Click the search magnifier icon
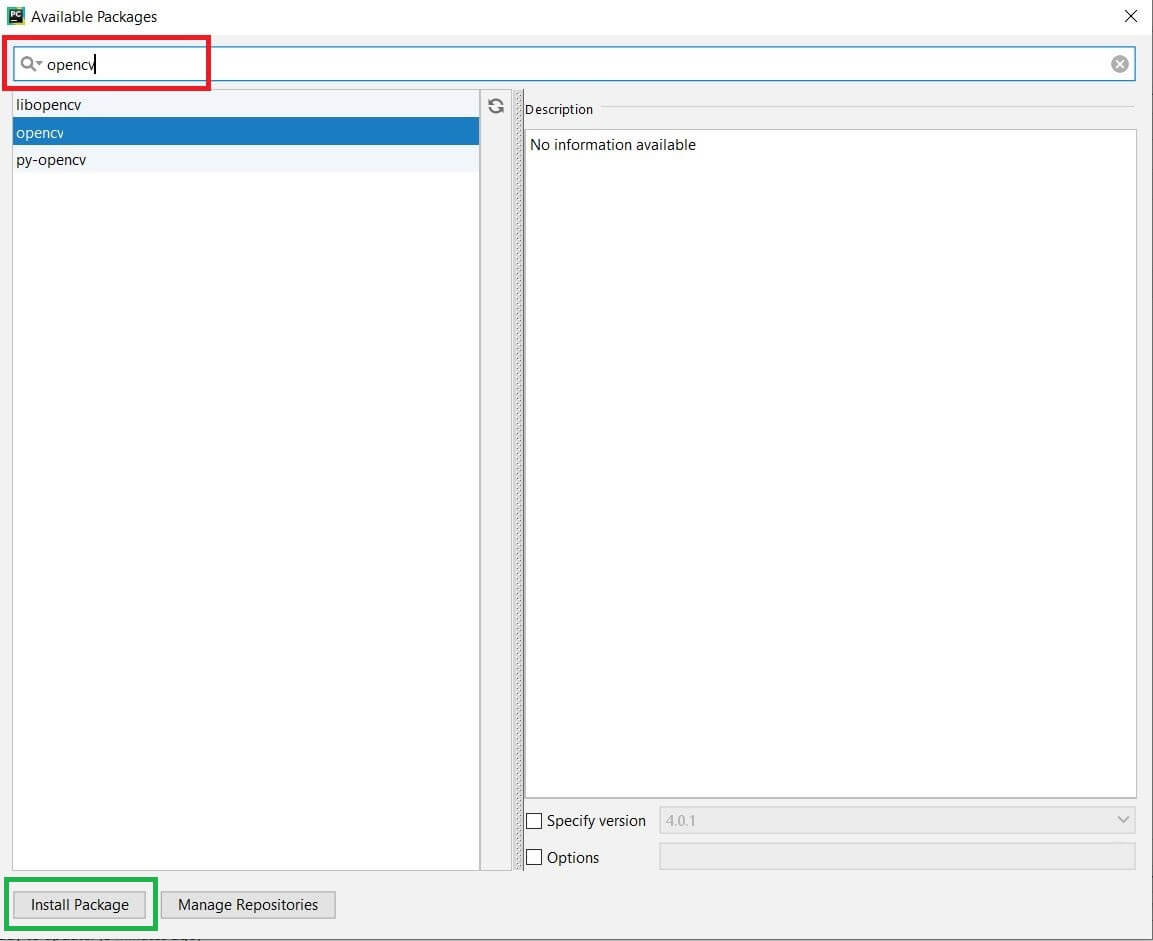 (29, 64)
